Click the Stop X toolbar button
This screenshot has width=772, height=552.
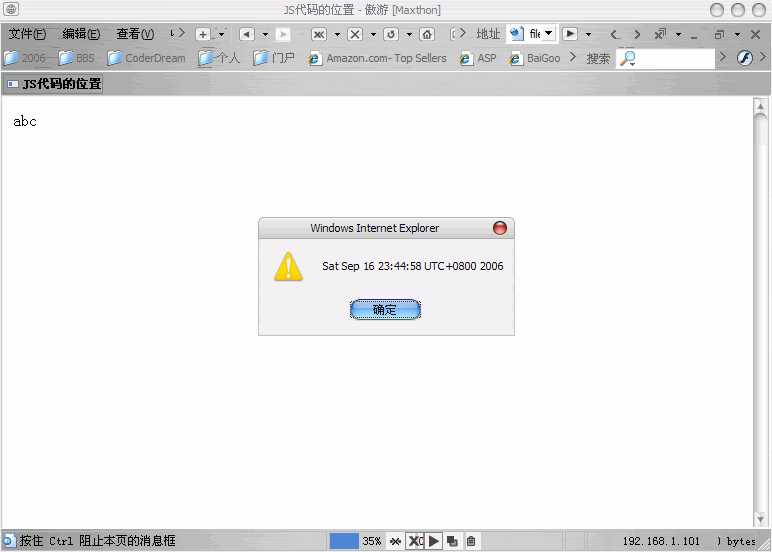[x=355, y=34]
